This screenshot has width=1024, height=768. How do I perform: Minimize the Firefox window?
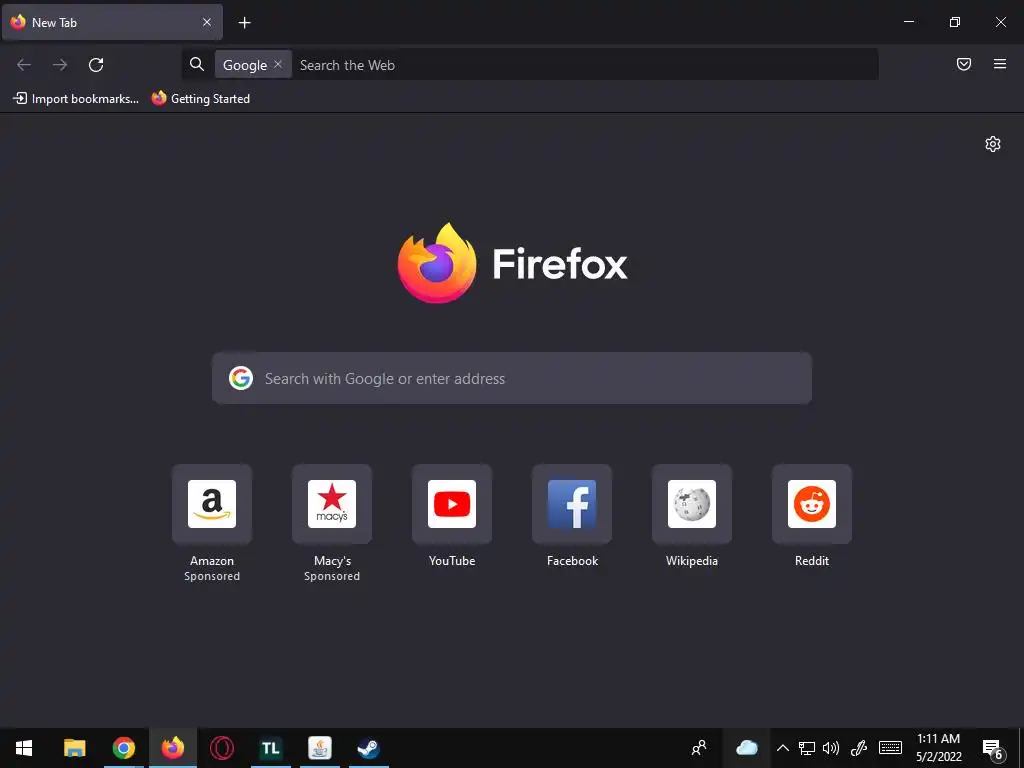tap(908, 22)
